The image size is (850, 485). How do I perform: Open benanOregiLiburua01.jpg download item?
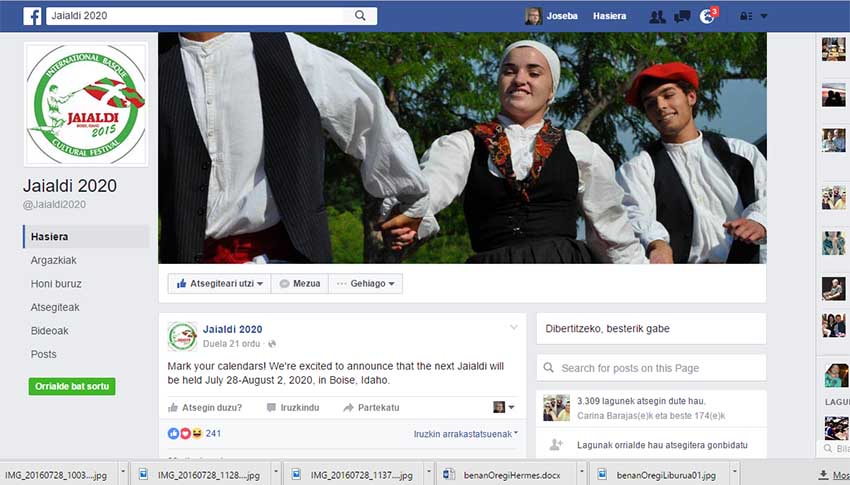(x=659, y=475)
